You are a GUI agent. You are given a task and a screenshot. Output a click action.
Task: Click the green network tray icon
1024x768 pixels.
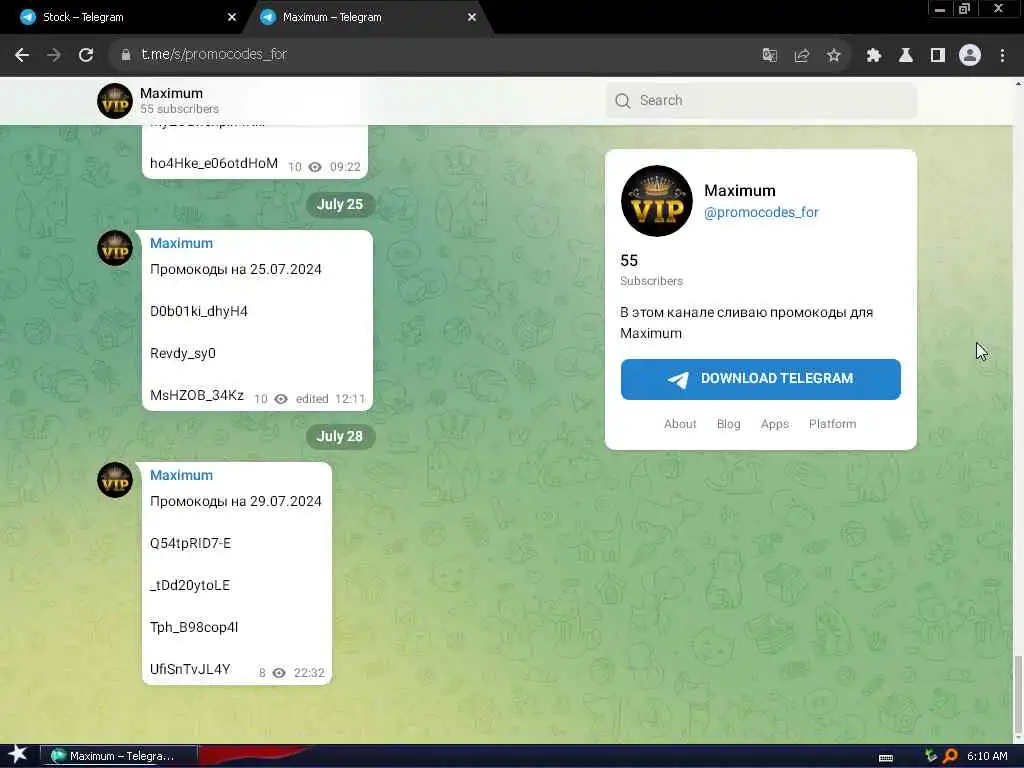pyautogui.click(x=931, y=756)
